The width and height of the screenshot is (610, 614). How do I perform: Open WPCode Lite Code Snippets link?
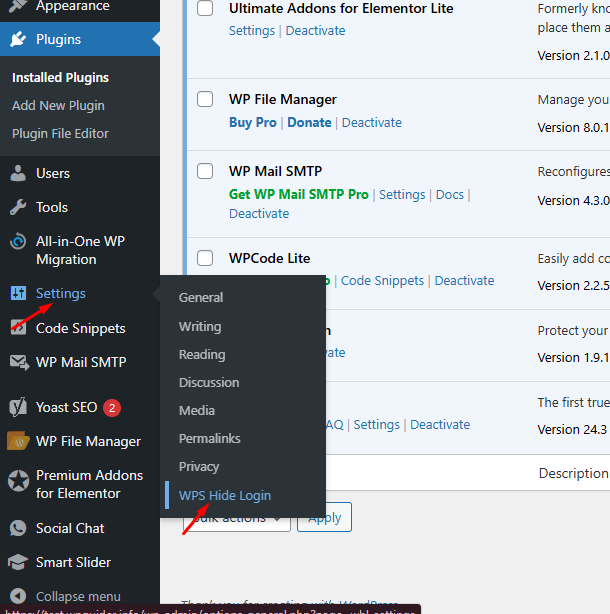pyautogui.click(x=382, y=280)
